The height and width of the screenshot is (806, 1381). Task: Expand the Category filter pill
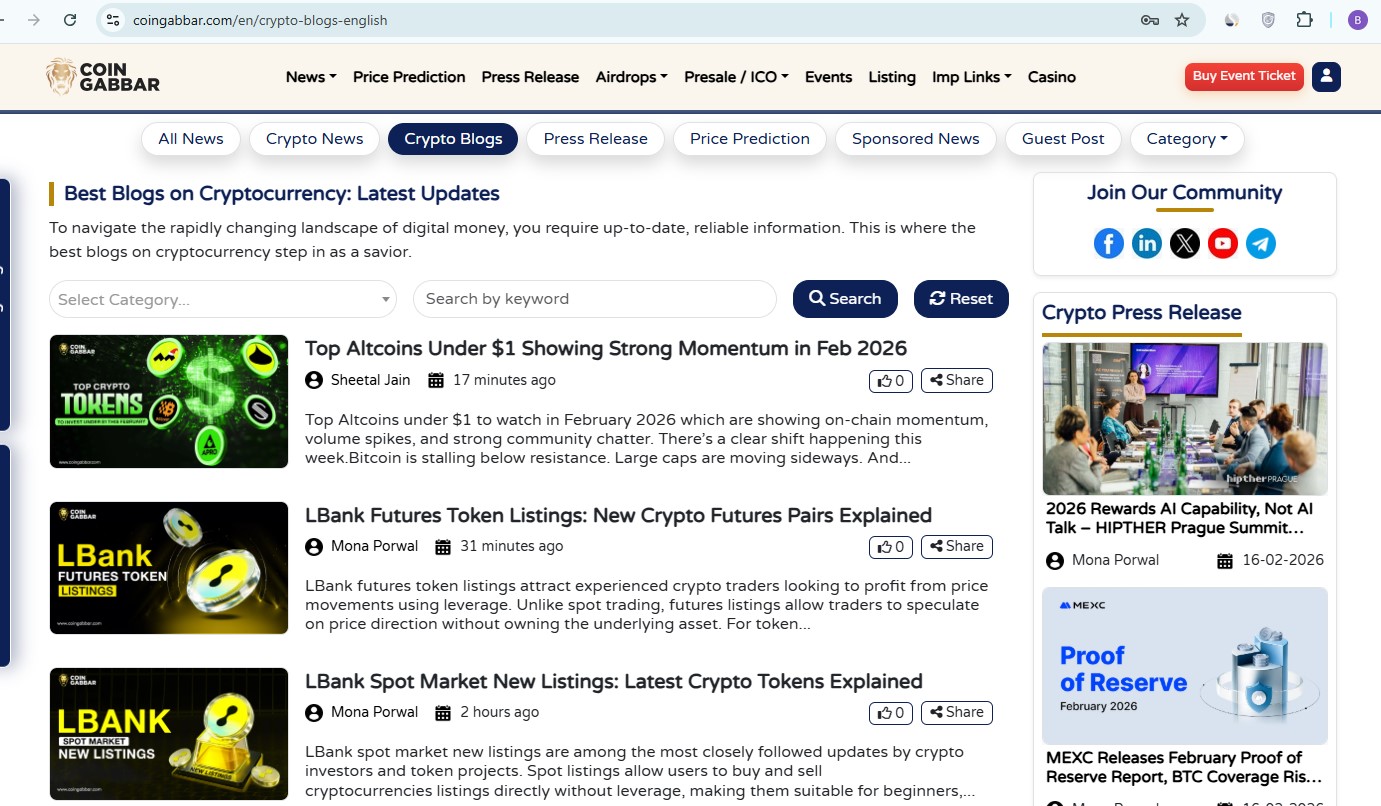tap(1187, 139)
